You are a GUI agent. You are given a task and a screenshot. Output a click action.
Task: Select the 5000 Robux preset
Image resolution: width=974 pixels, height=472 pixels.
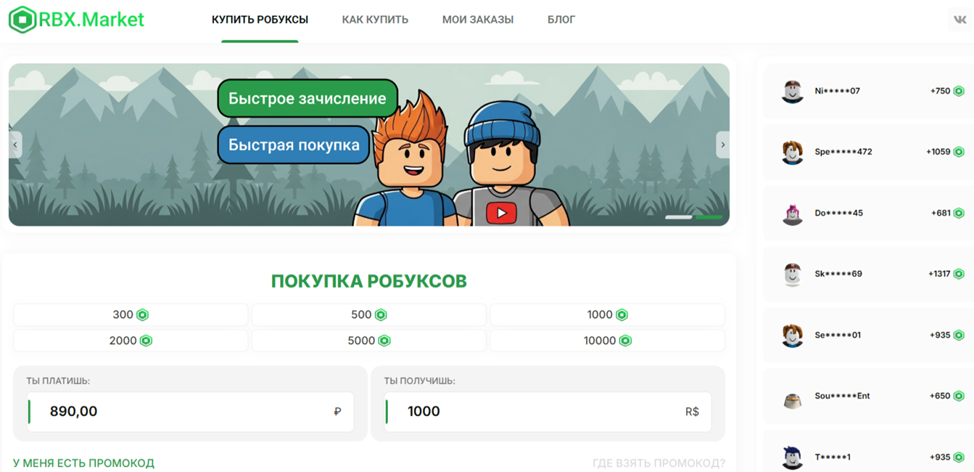click(x=368, y=341)
